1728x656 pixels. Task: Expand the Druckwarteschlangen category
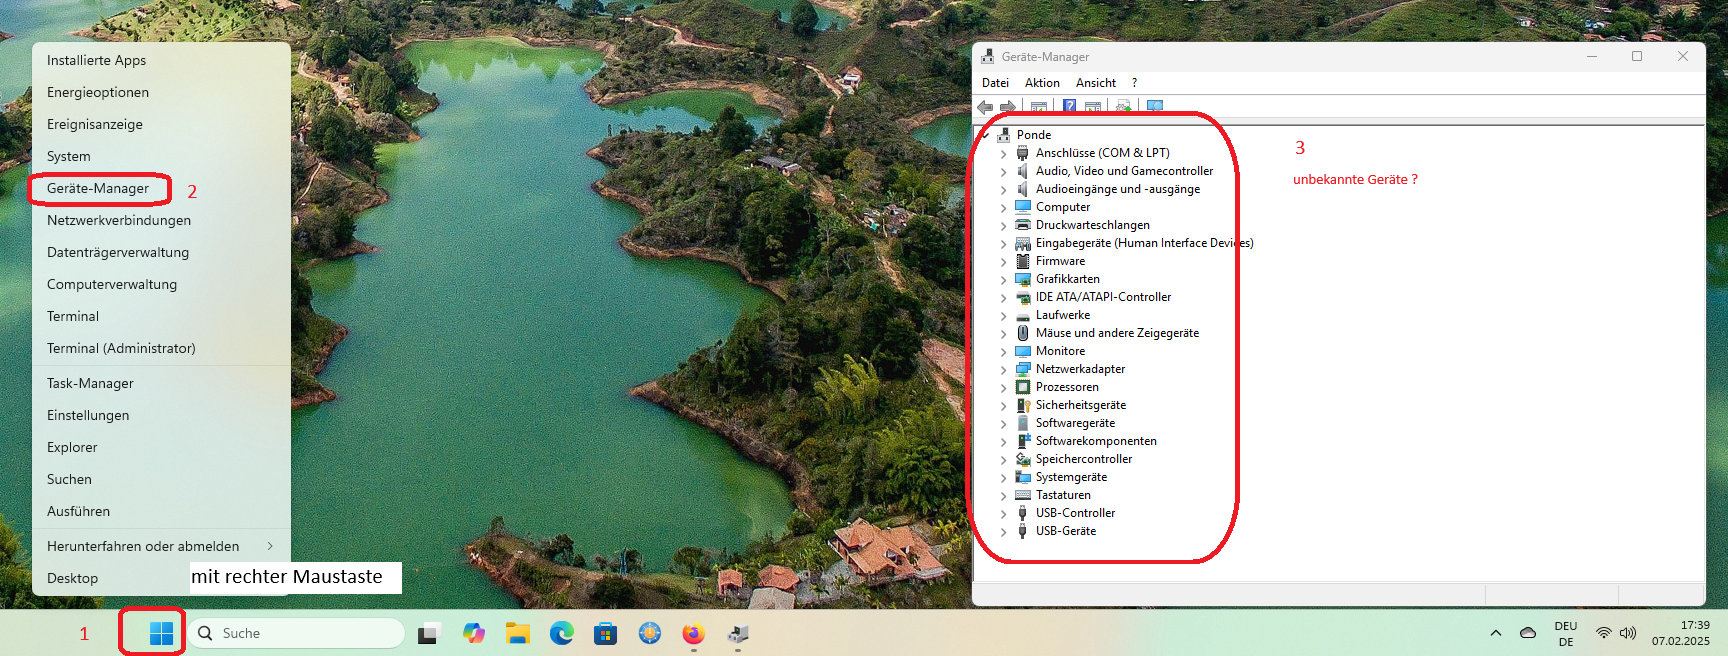(x=1004, y=225)
